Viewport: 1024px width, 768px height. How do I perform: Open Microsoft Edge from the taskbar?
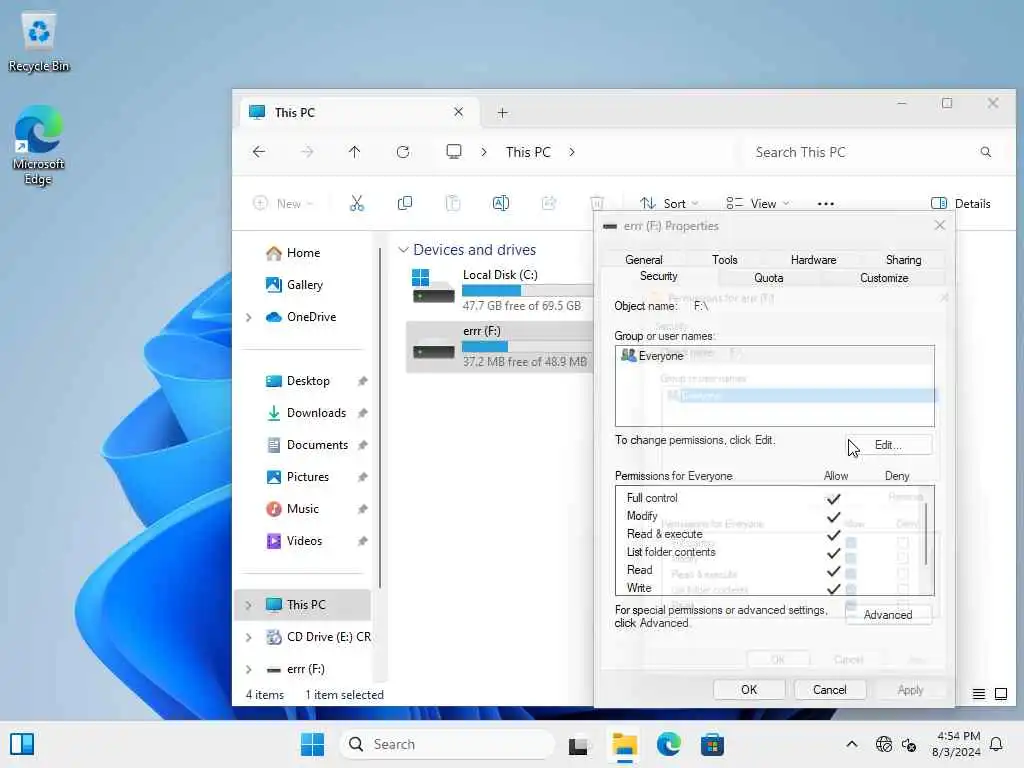(x=669, y=744)
